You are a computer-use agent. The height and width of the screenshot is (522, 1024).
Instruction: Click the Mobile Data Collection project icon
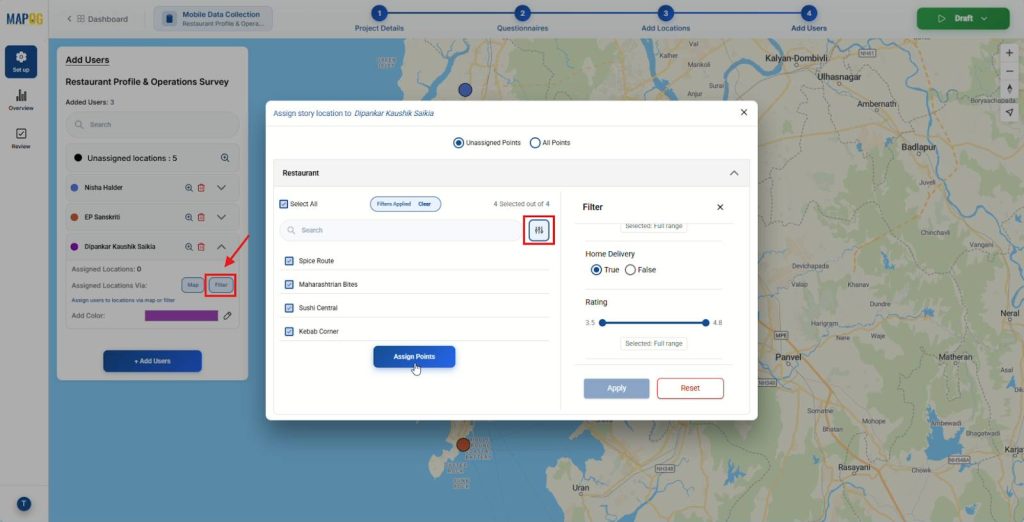pos(169,18)
